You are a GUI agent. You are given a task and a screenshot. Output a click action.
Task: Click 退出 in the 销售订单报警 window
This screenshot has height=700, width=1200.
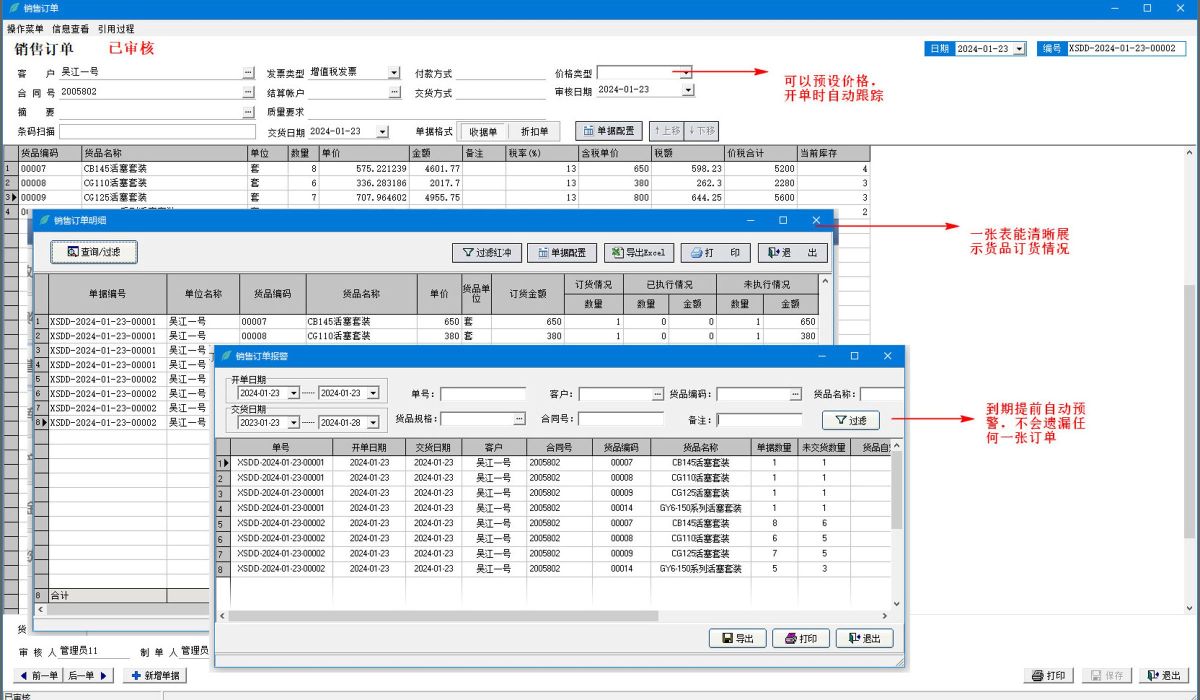coord(864,639)
